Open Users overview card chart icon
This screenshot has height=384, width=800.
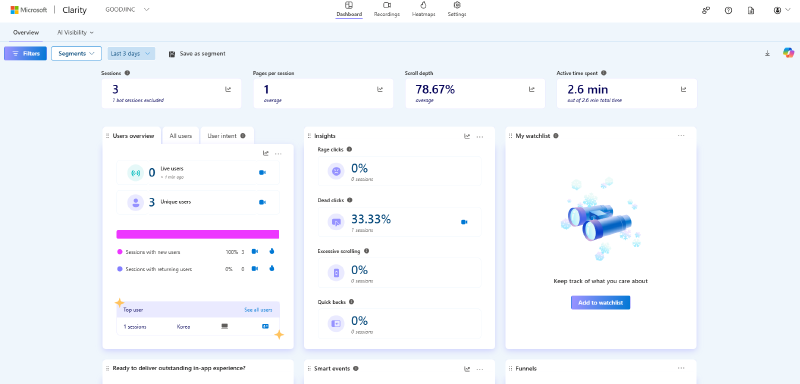[x=266, y=153]
